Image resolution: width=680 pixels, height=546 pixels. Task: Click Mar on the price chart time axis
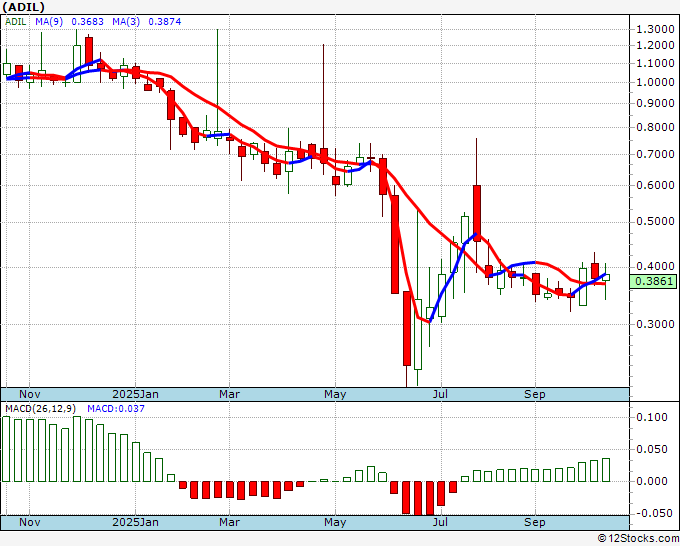pos(229,394)
